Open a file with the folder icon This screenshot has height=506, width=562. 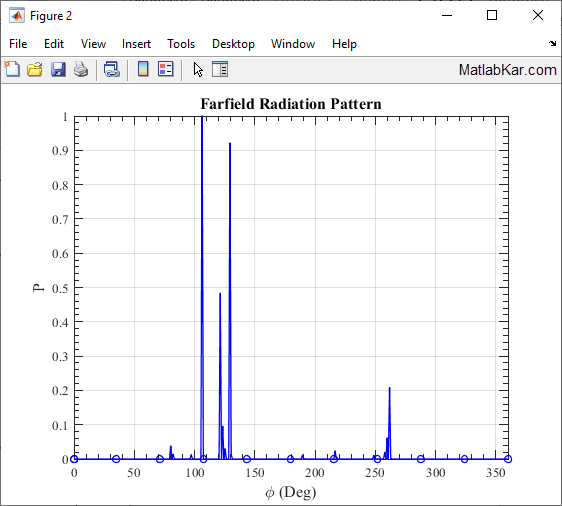(x=35, y=69)
